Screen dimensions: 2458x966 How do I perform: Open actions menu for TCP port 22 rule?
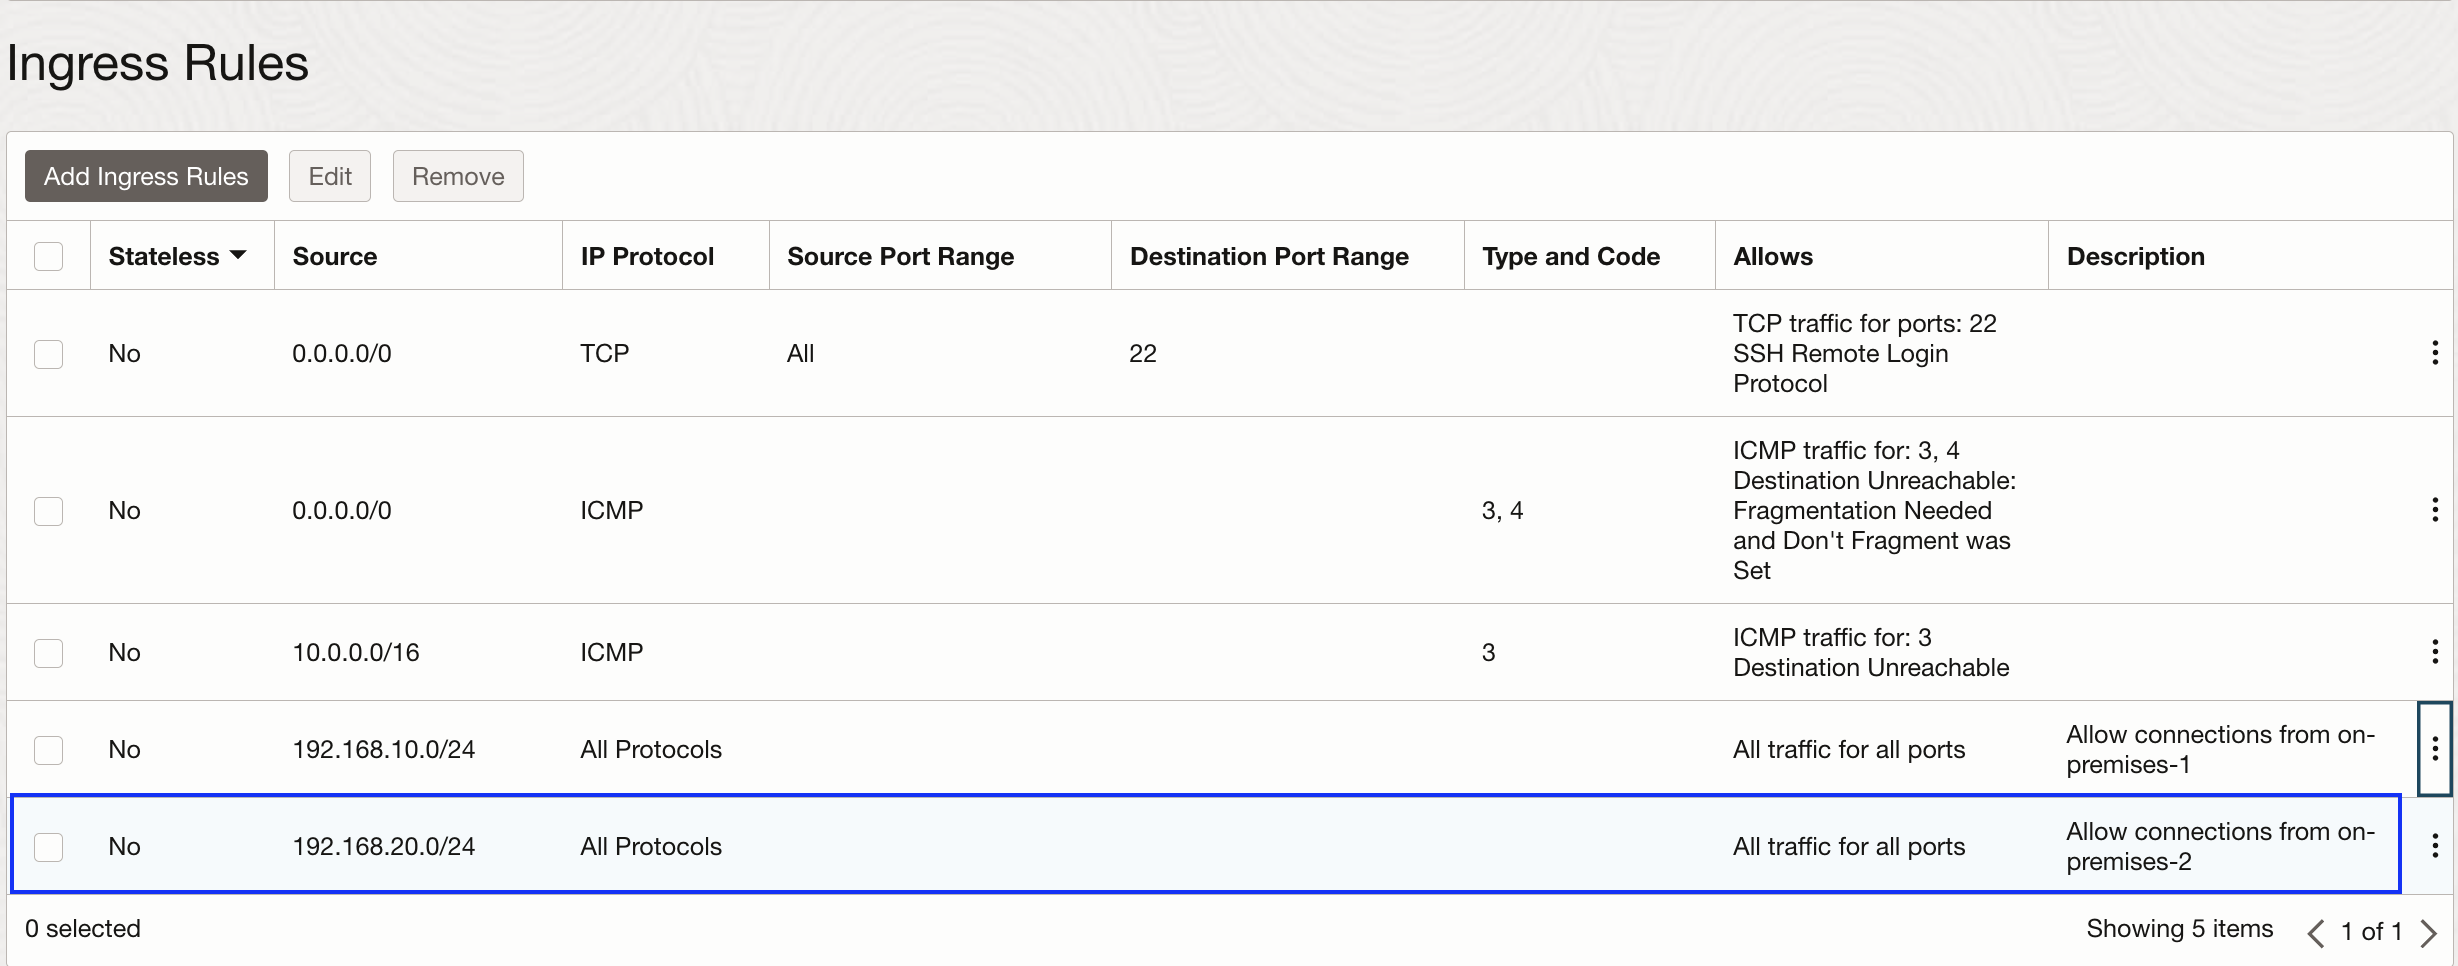click(x=2434, y=353)
